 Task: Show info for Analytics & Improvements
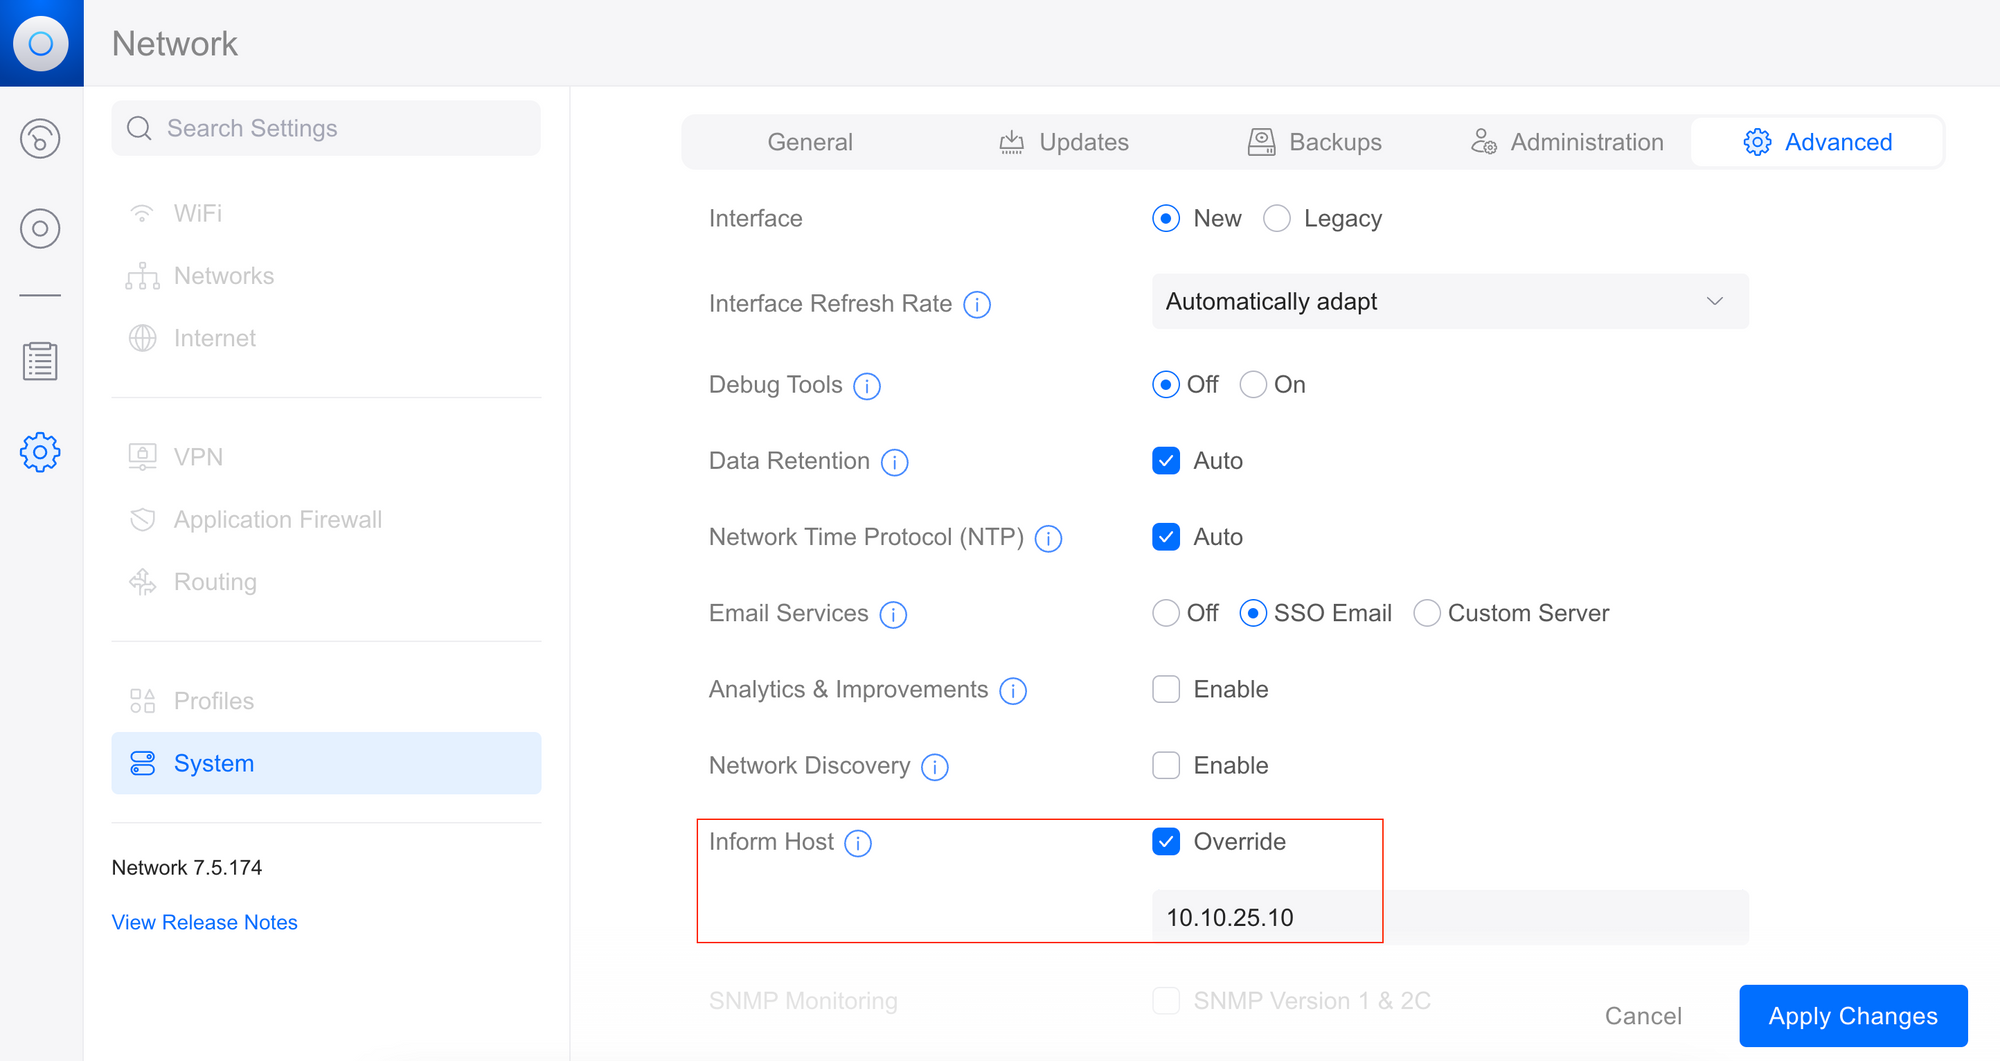pos(1013,690)
